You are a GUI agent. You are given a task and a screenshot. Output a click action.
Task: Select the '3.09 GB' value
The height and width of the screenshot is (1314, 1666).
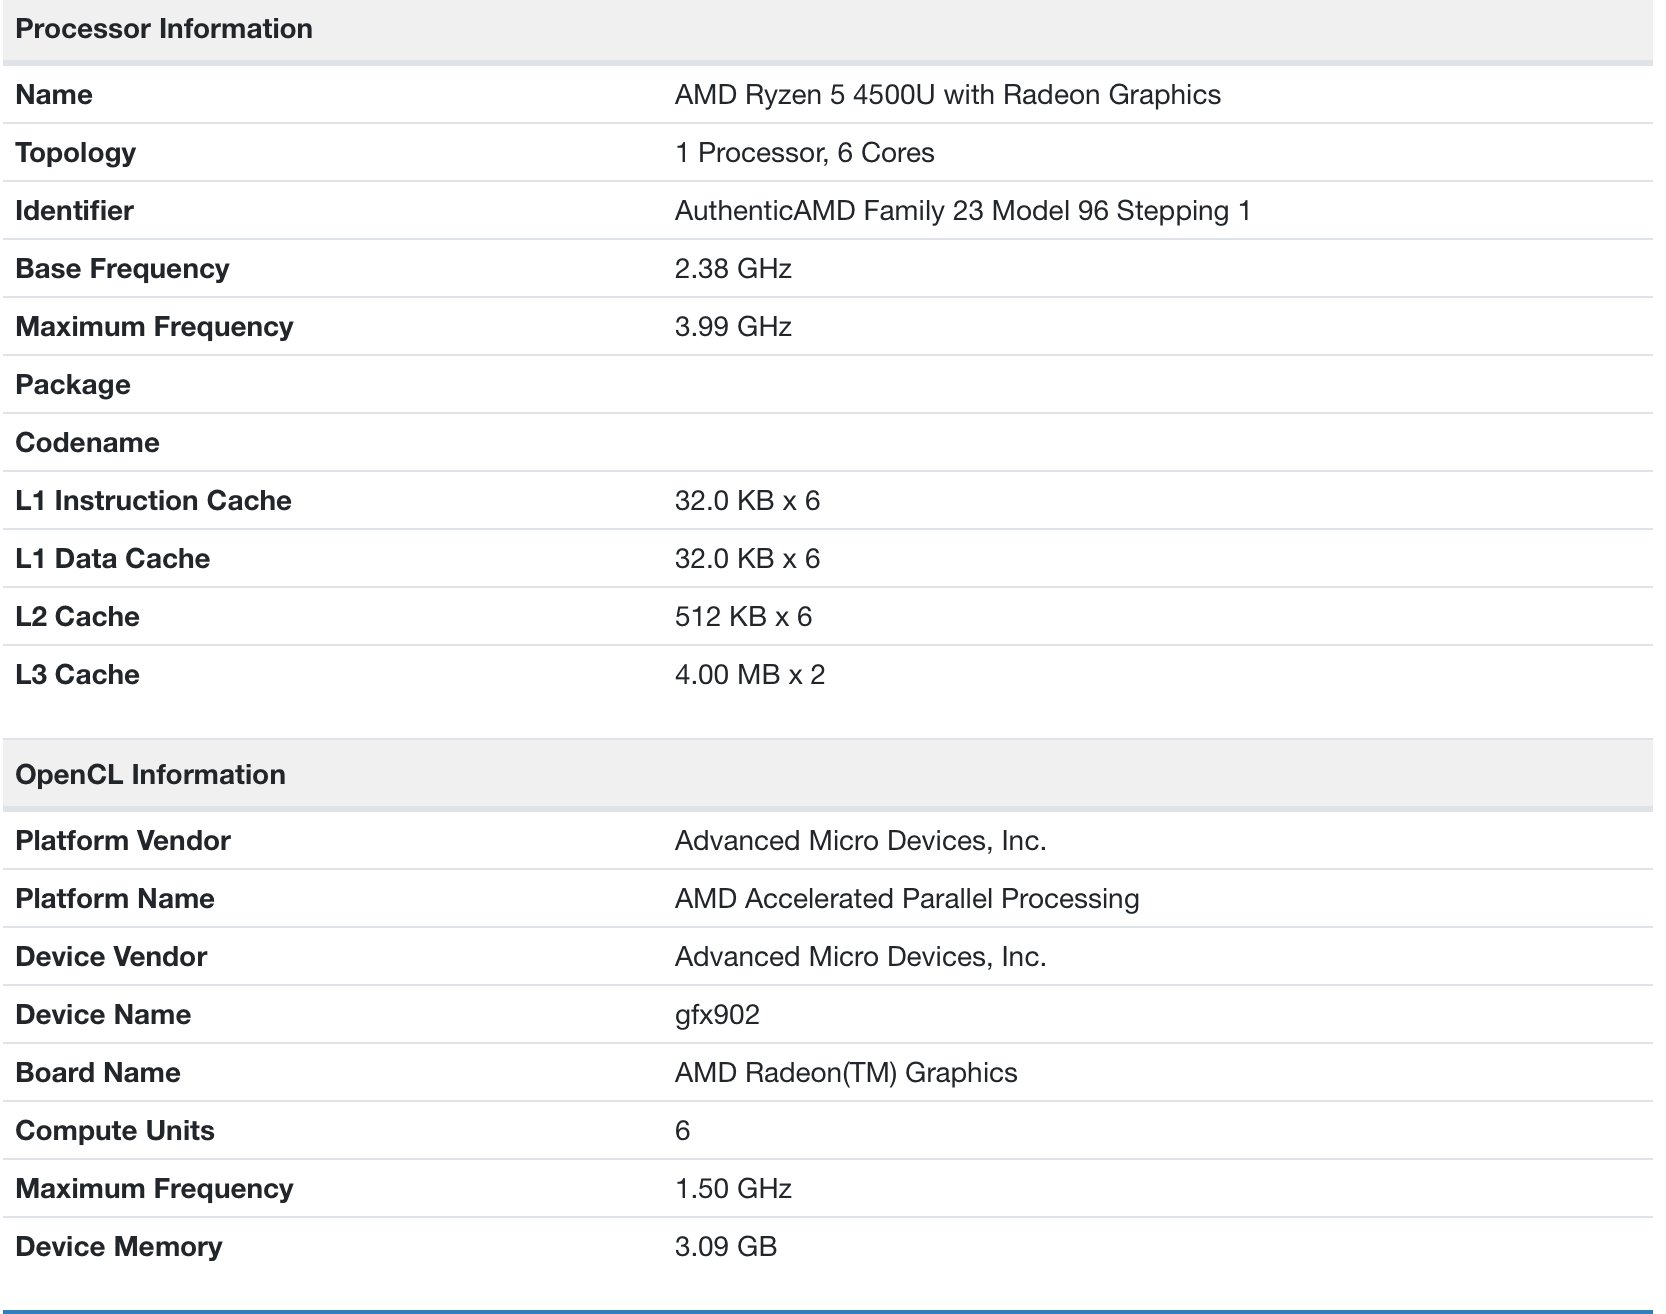[x=726, y=1246]
